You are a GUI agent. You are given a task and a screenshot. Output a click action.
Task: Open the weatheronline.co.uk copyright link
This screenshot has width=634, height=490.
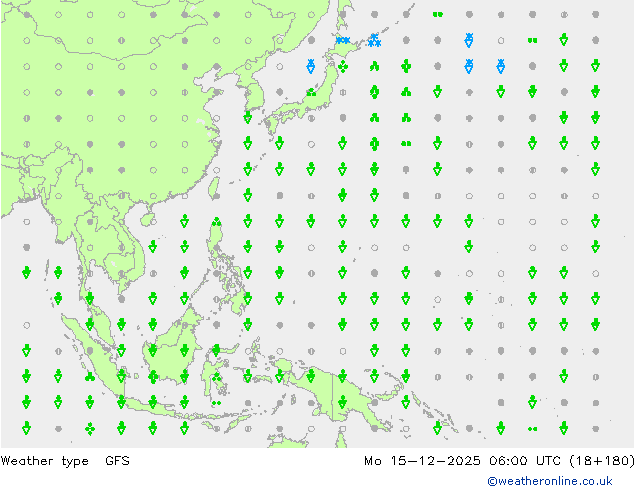(x=550, y=481)
